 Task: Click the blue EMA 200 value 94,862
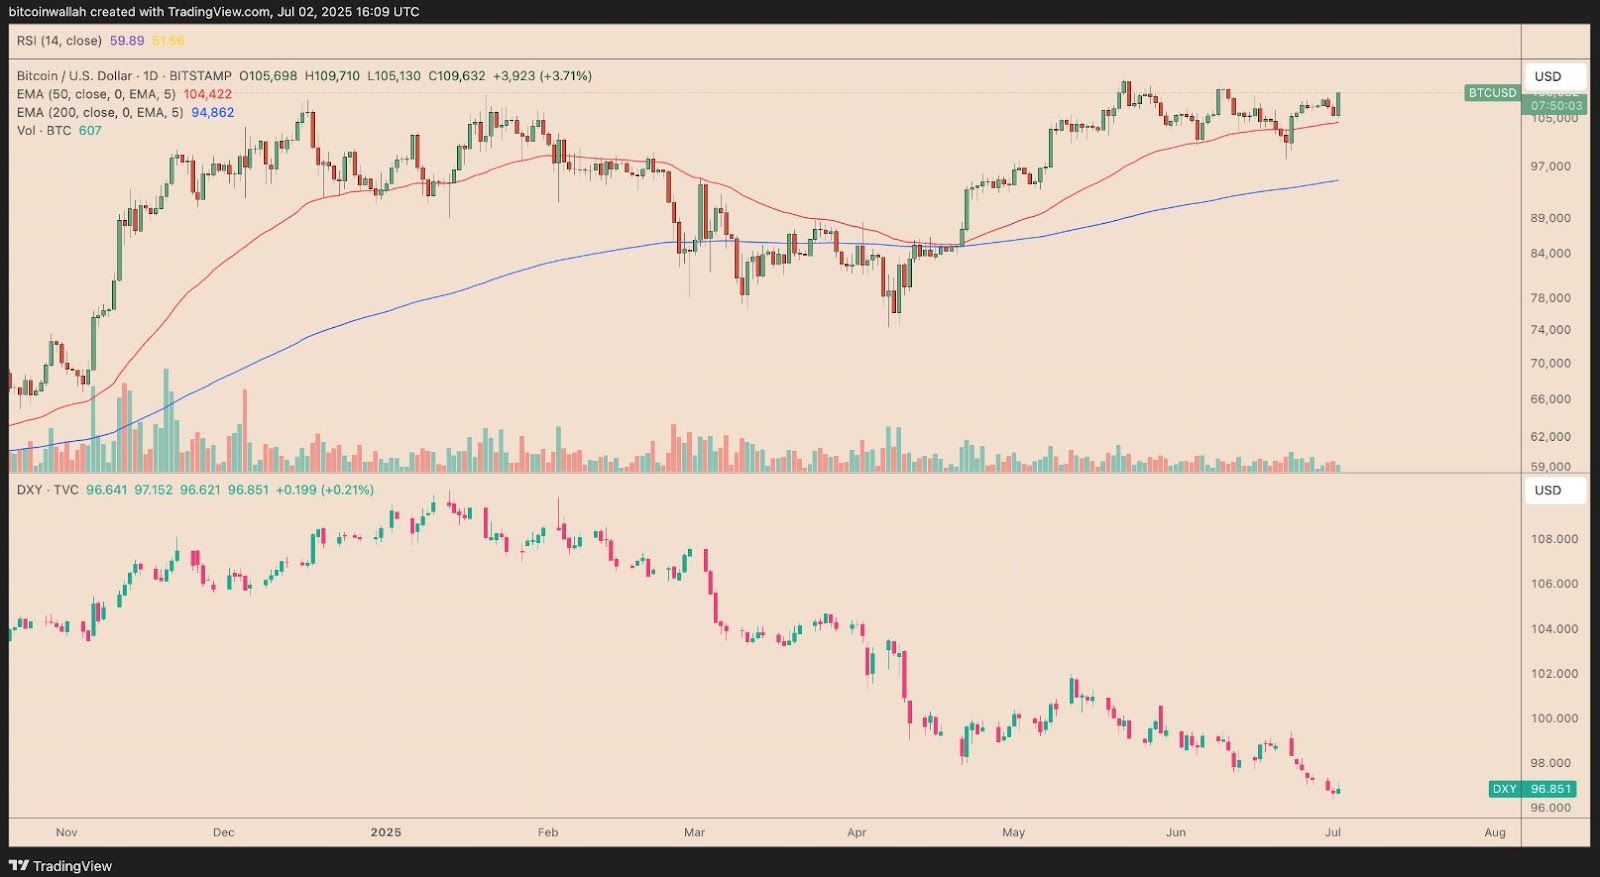pyautogui.click(x=212, y=112)
